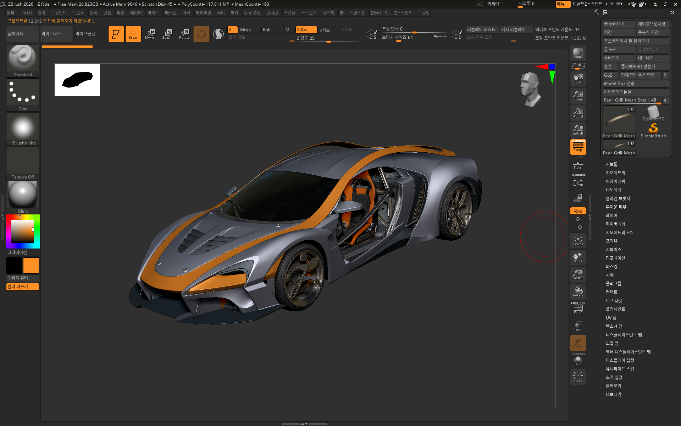Switch to the Move transform tool

tap(150, 34)
